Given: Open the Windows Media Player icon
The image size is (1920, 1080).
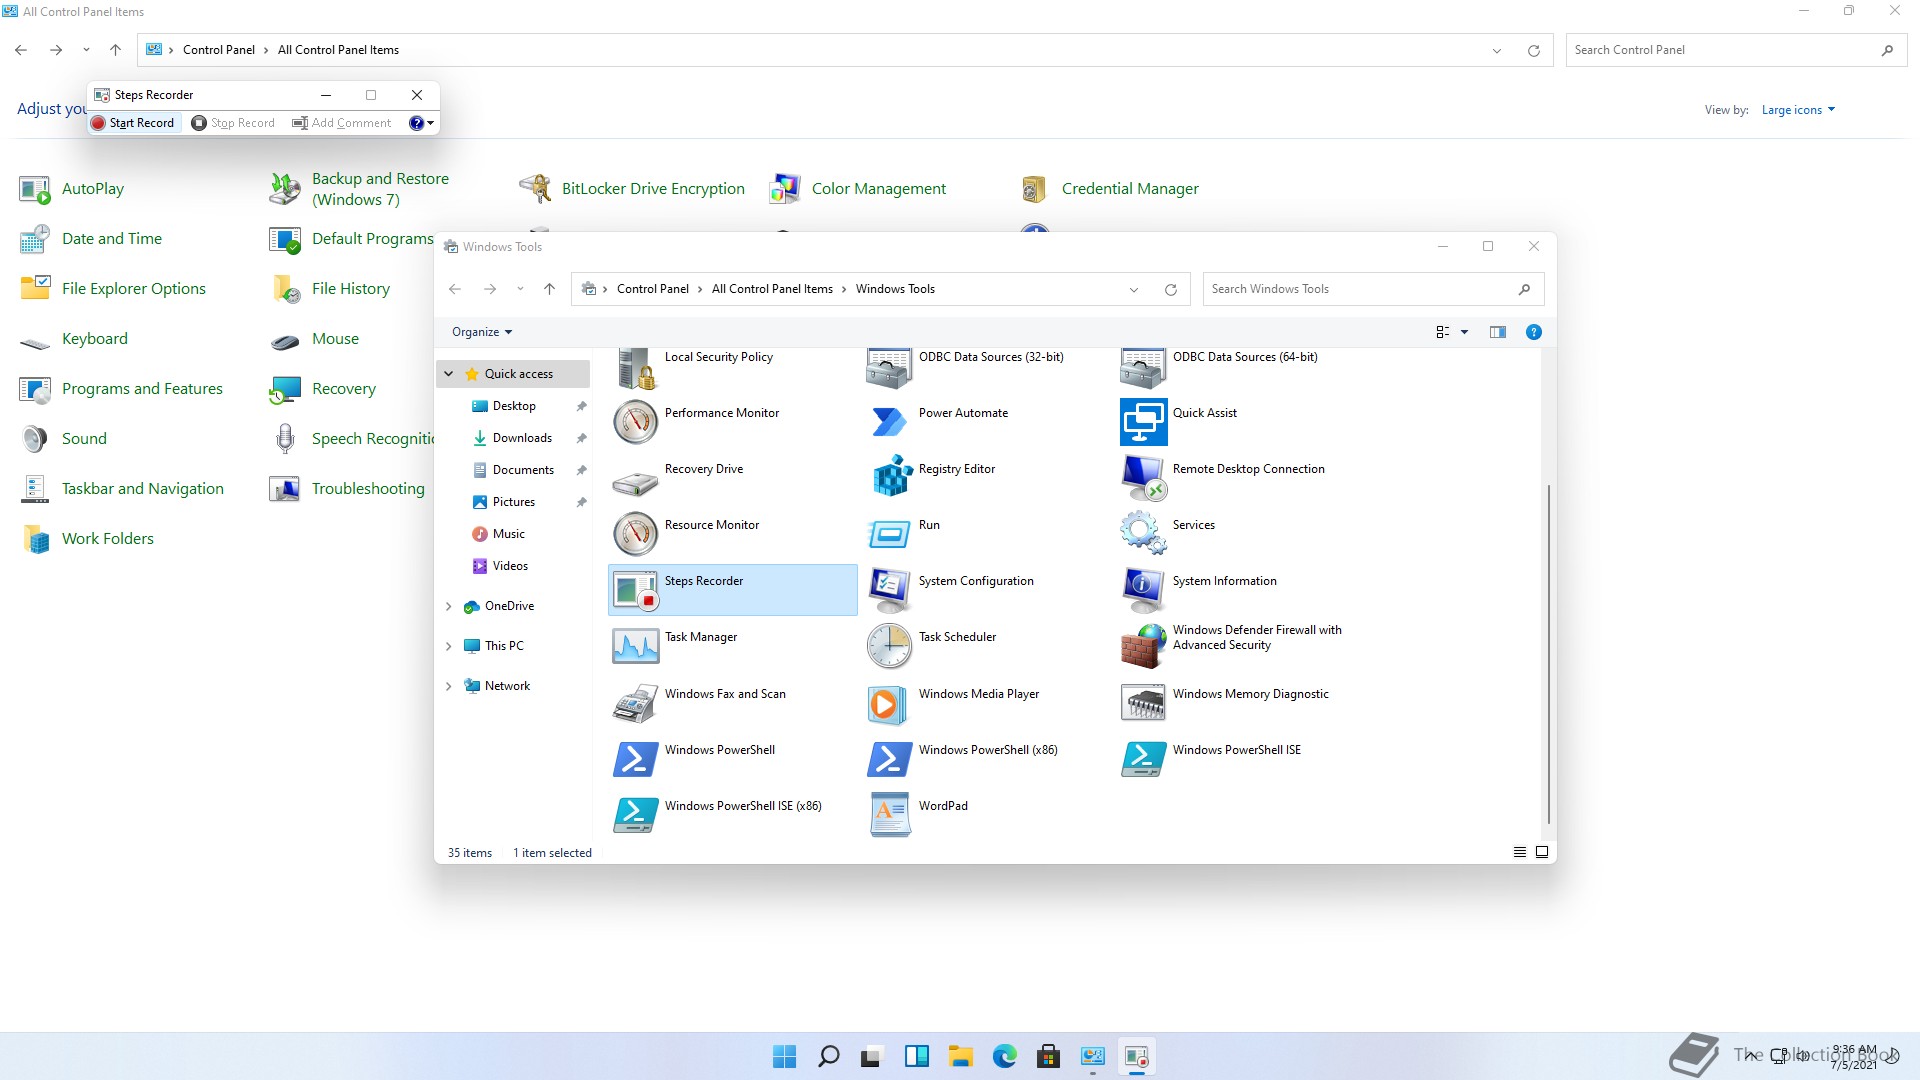Looking at the screenshot, I should [889, 703].
